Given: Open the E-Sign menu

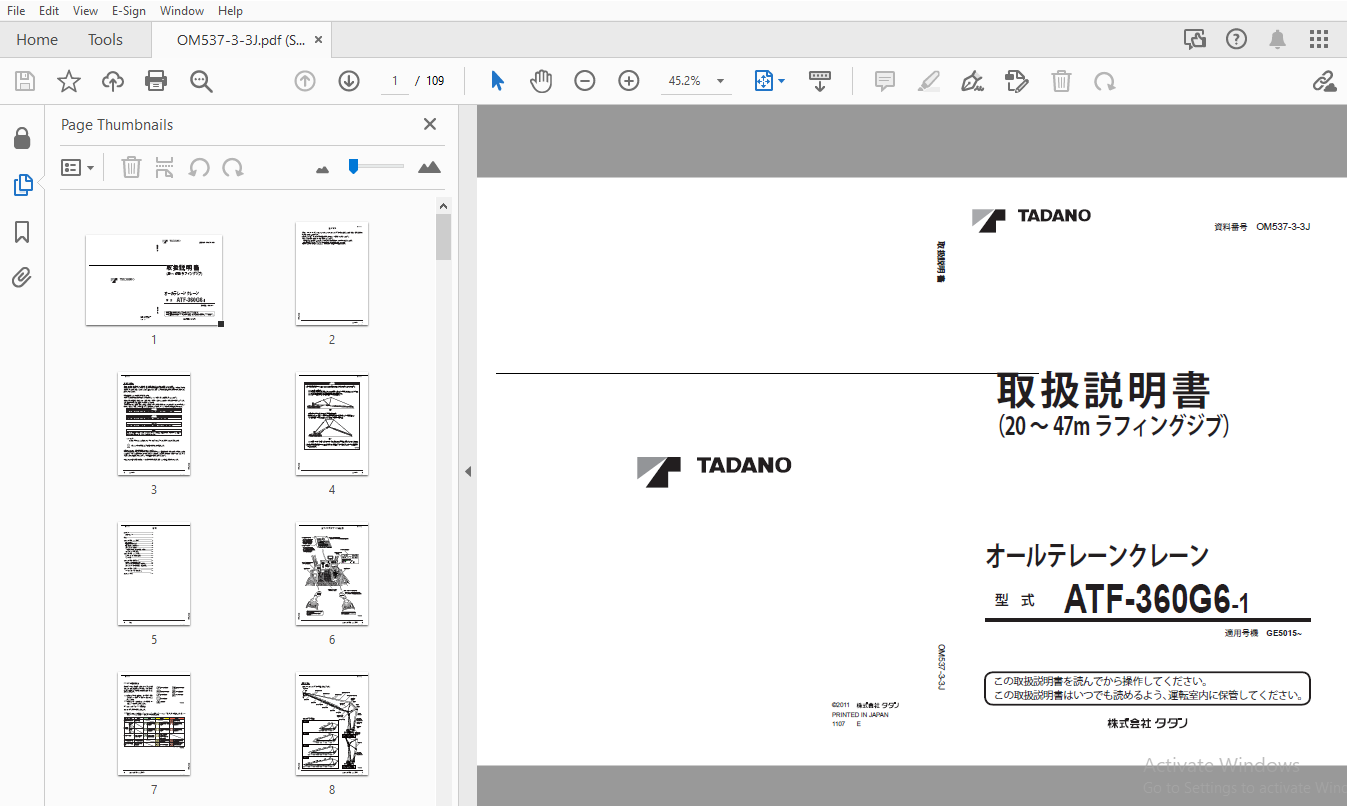Looking at the screenshot, I should (x=129, y=10).
